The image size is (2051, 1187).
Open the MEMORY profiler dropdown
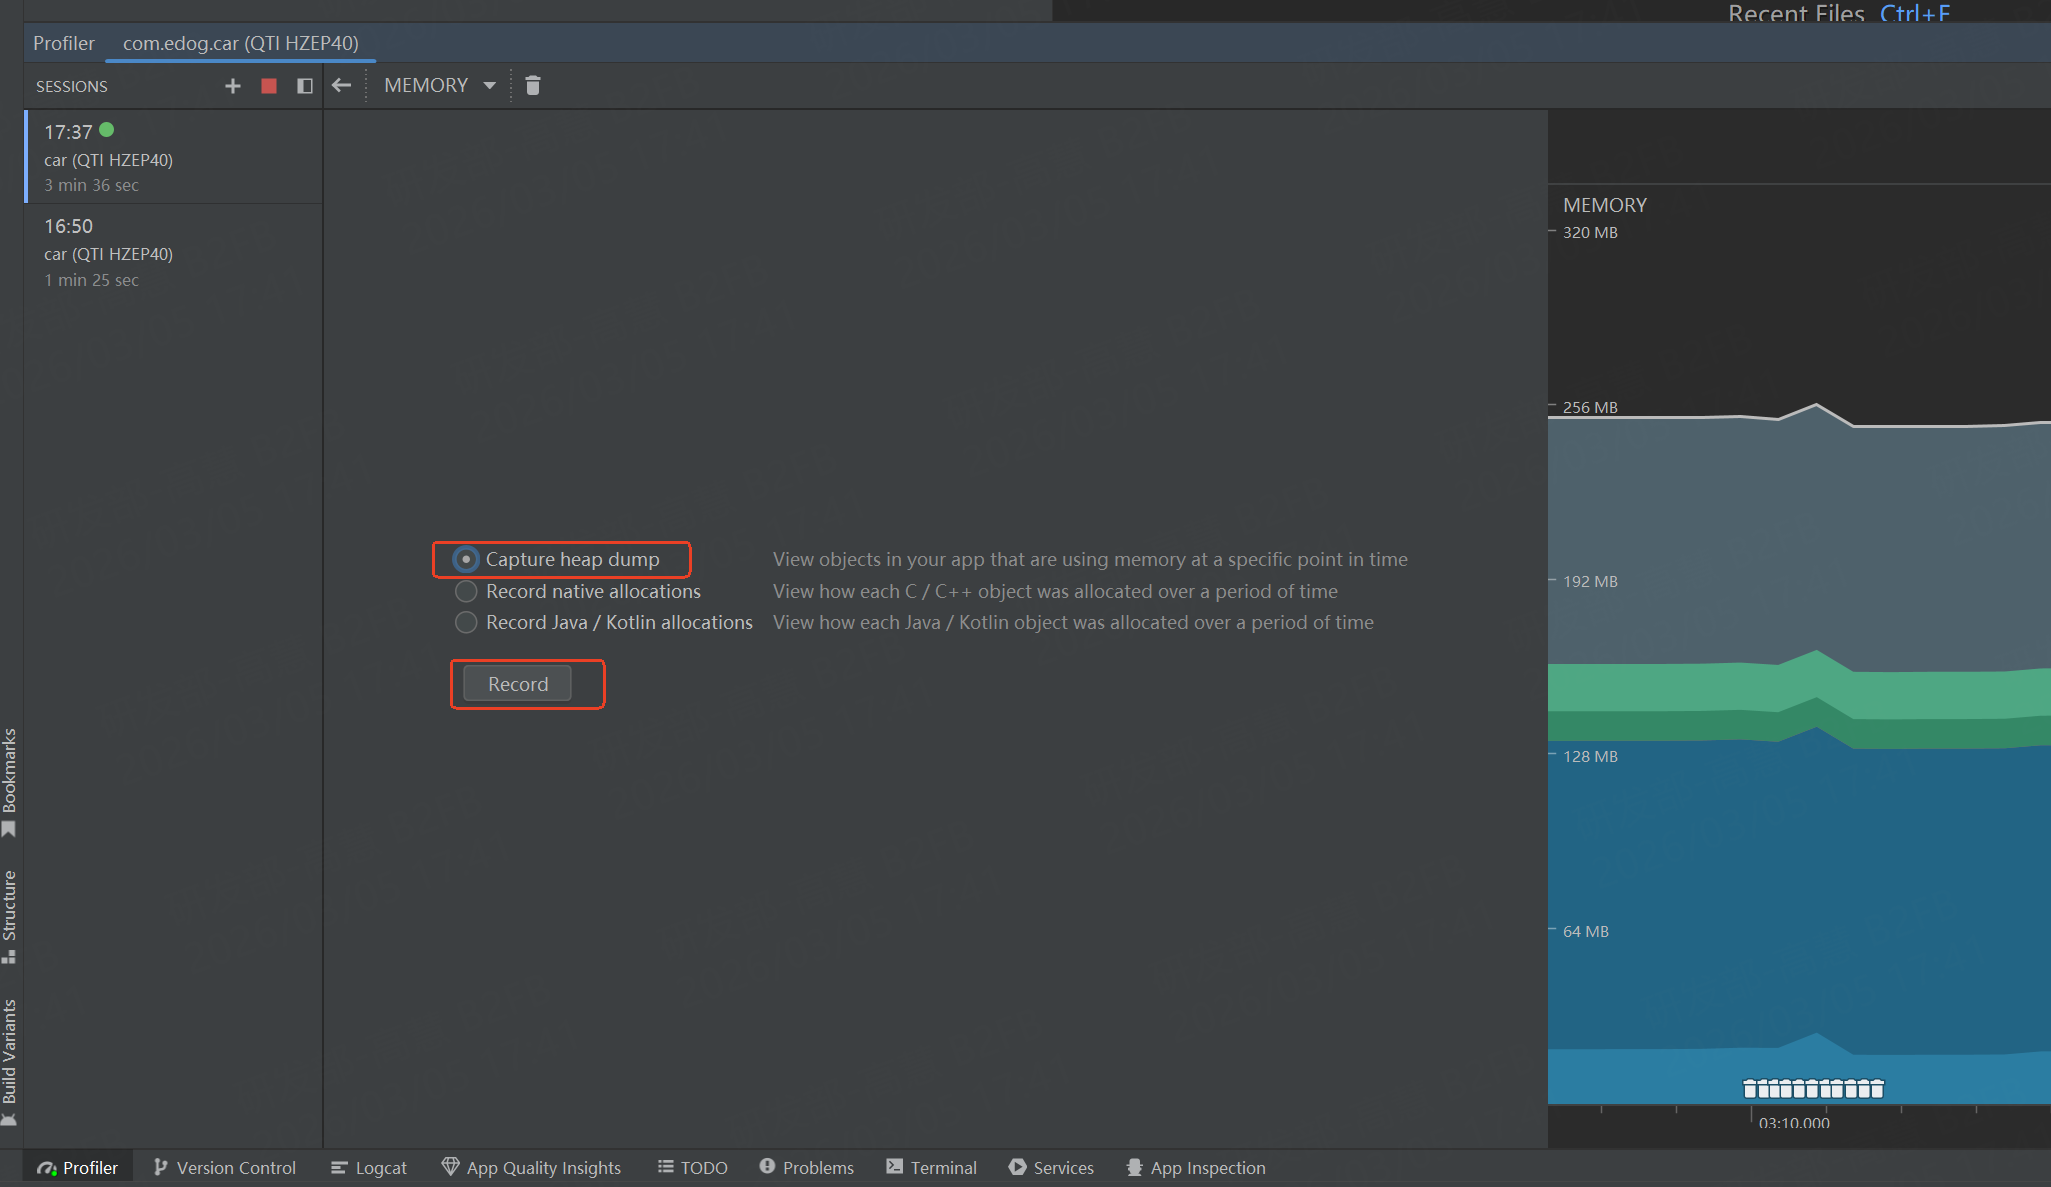pos(440,86)
